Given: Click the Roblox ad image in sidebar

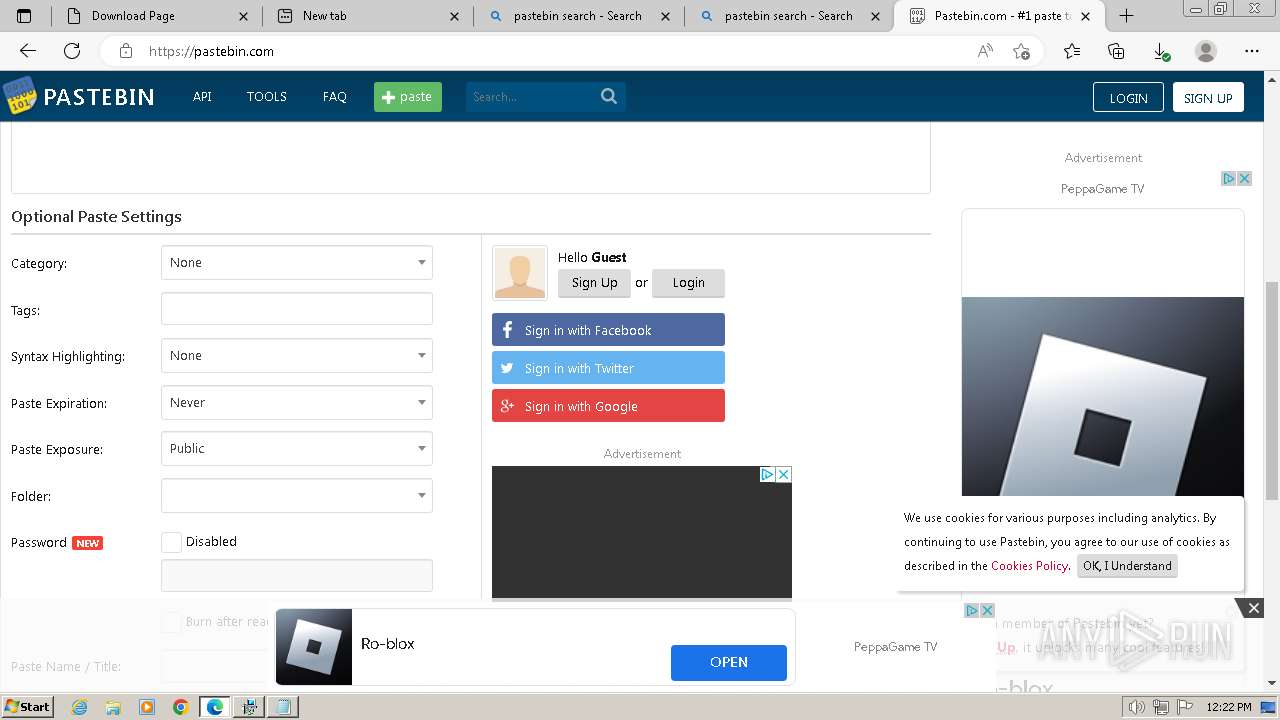Looking at the screenshot, I should [x=1103, y=397].
